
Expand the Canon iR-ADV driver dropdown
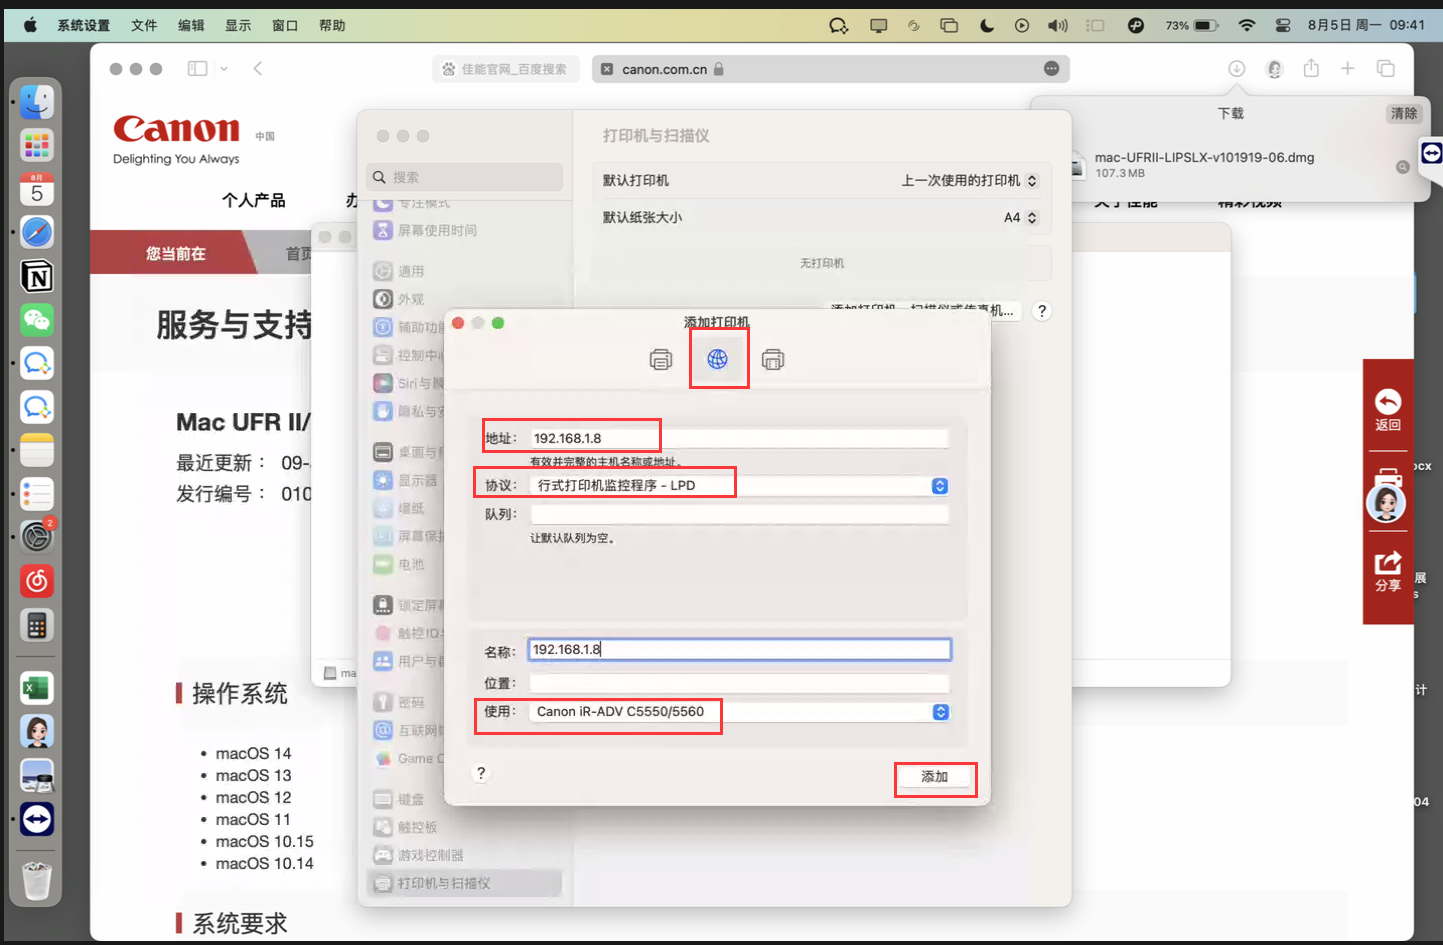click(x=940, y=712)
